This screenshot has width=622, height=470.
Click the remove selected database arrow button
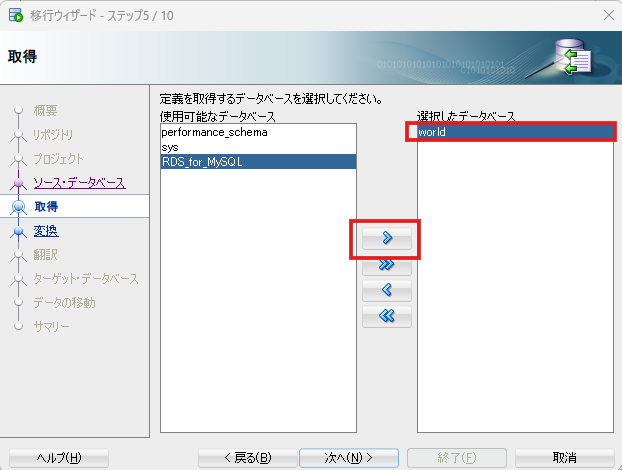click(x=387, y=290)
